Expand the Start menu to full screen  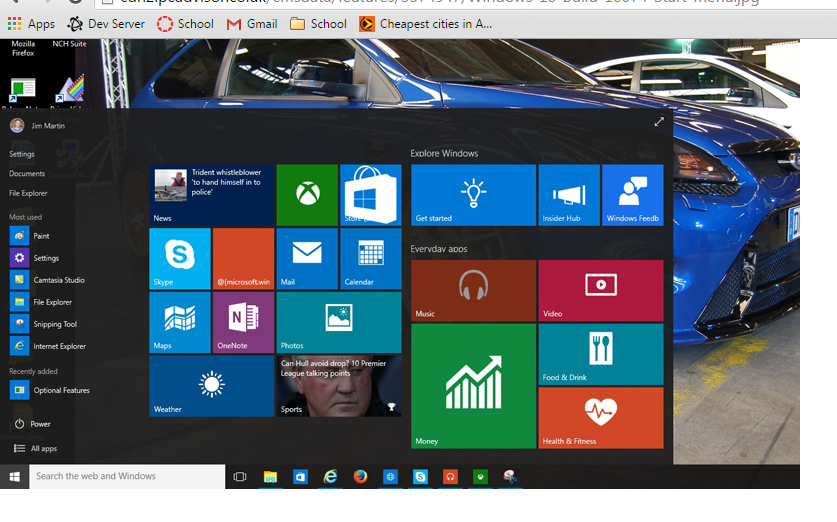[659, 122]
